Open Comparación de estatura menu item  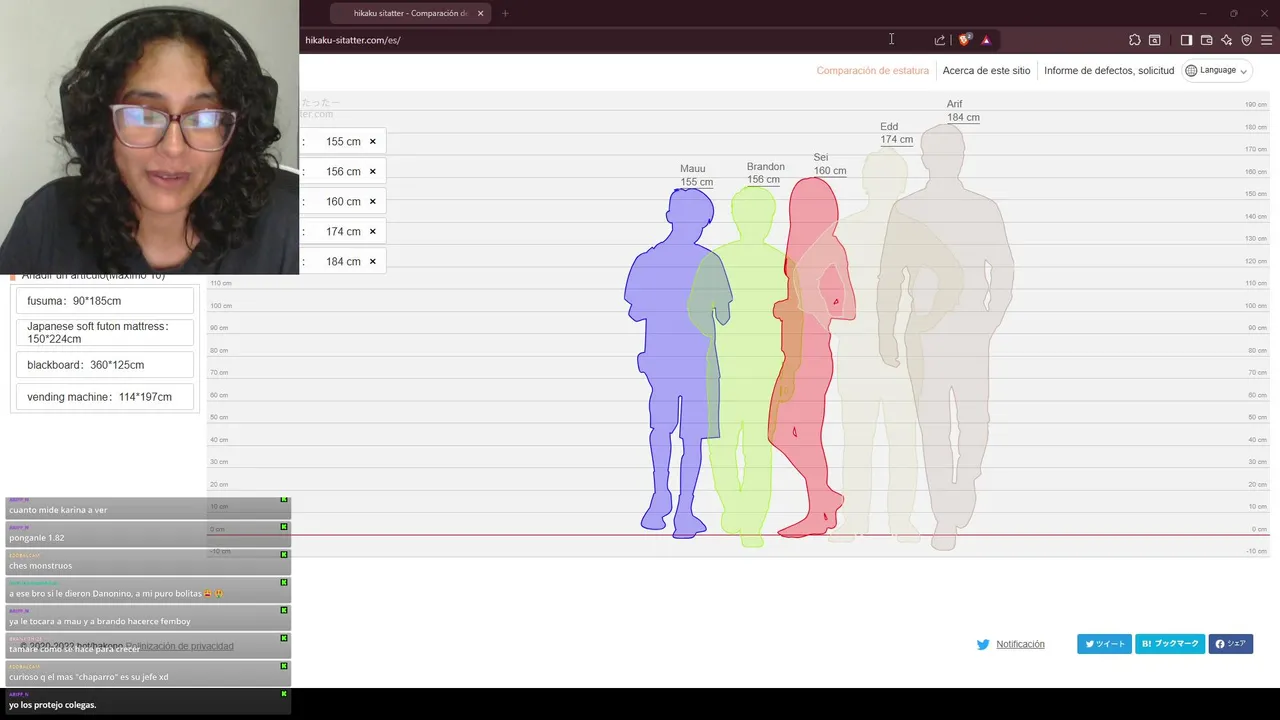(873, 71)
